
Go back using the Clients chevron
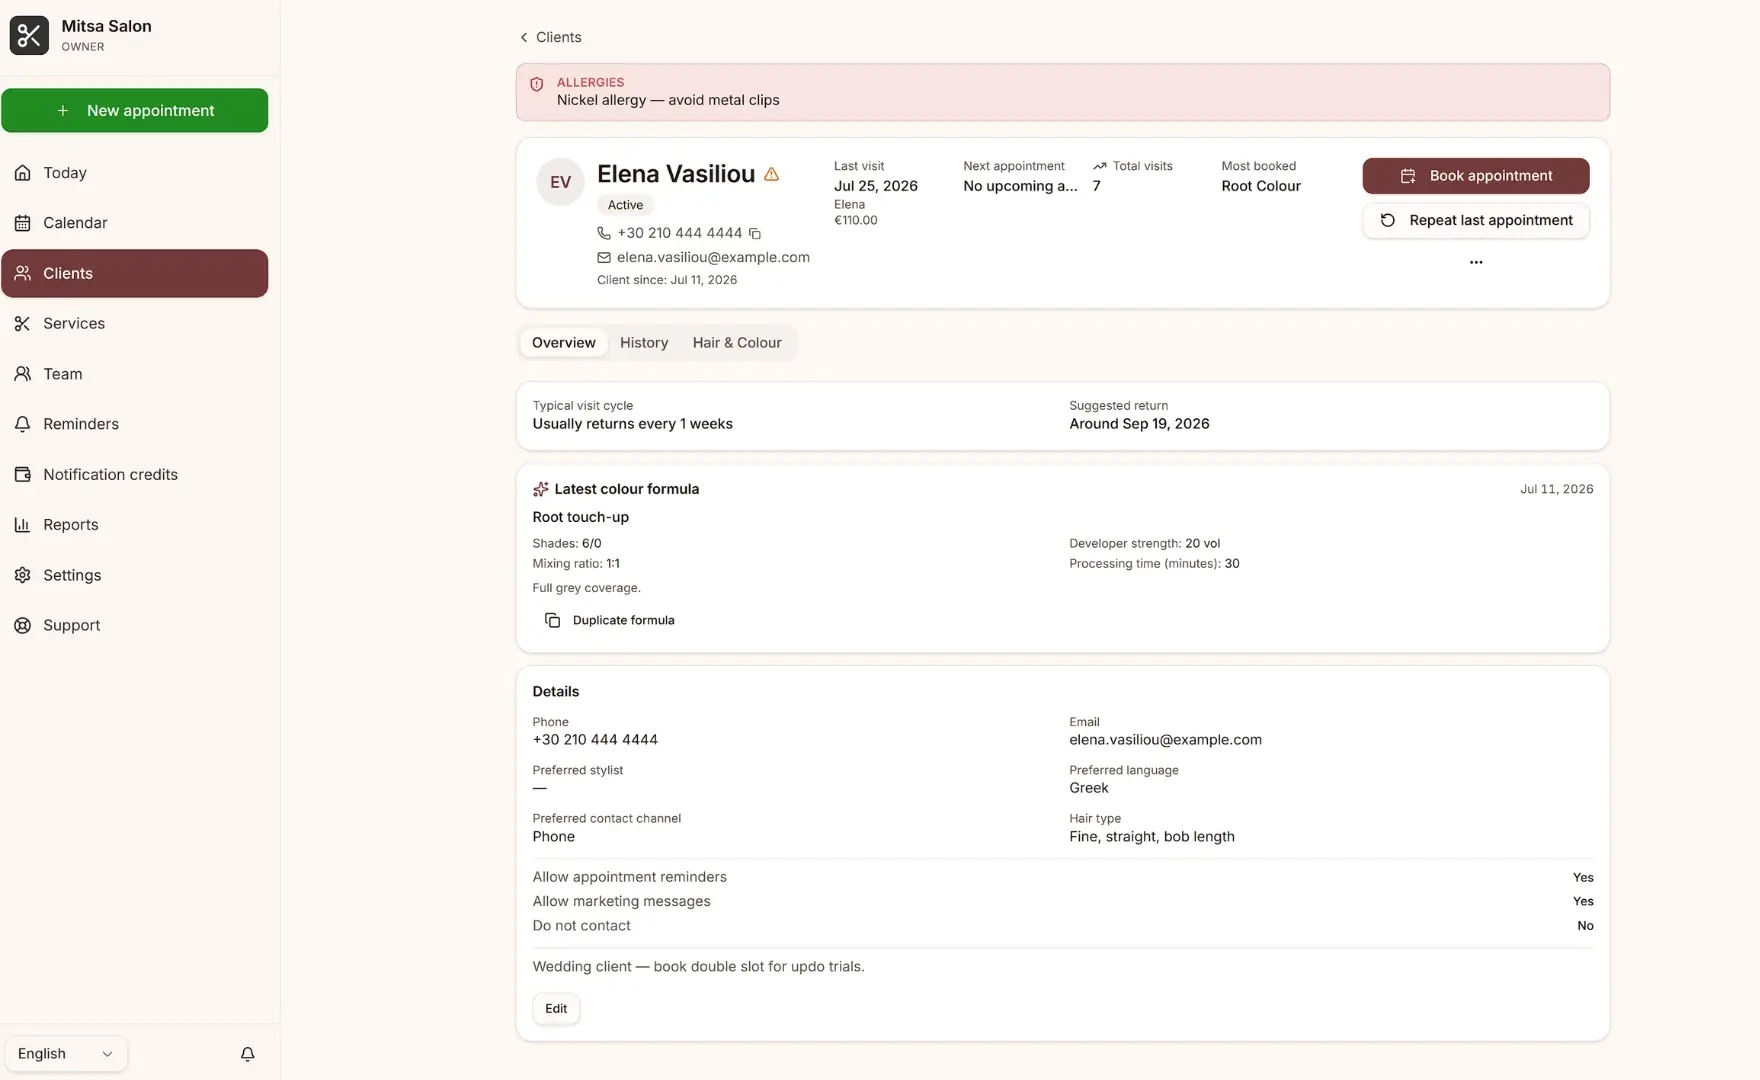[x=523, y=37]
